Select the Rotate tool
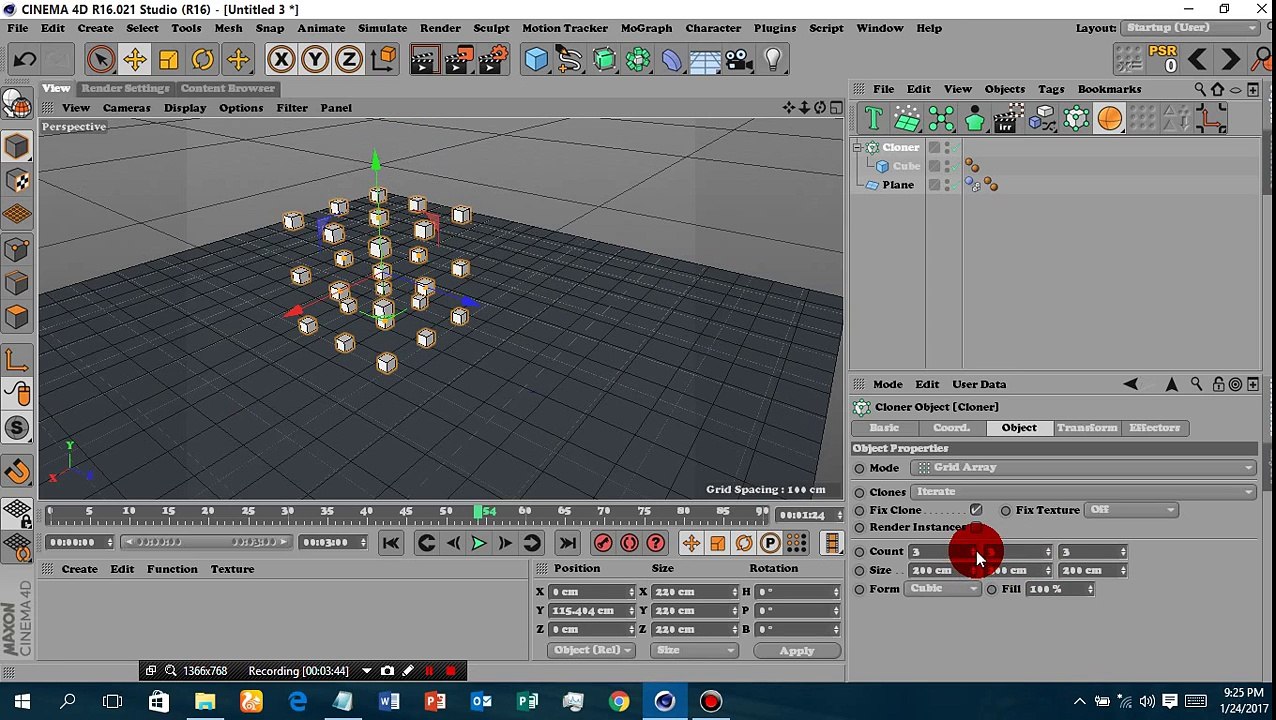The image size is (1276, 720). (x=202, y=60)
